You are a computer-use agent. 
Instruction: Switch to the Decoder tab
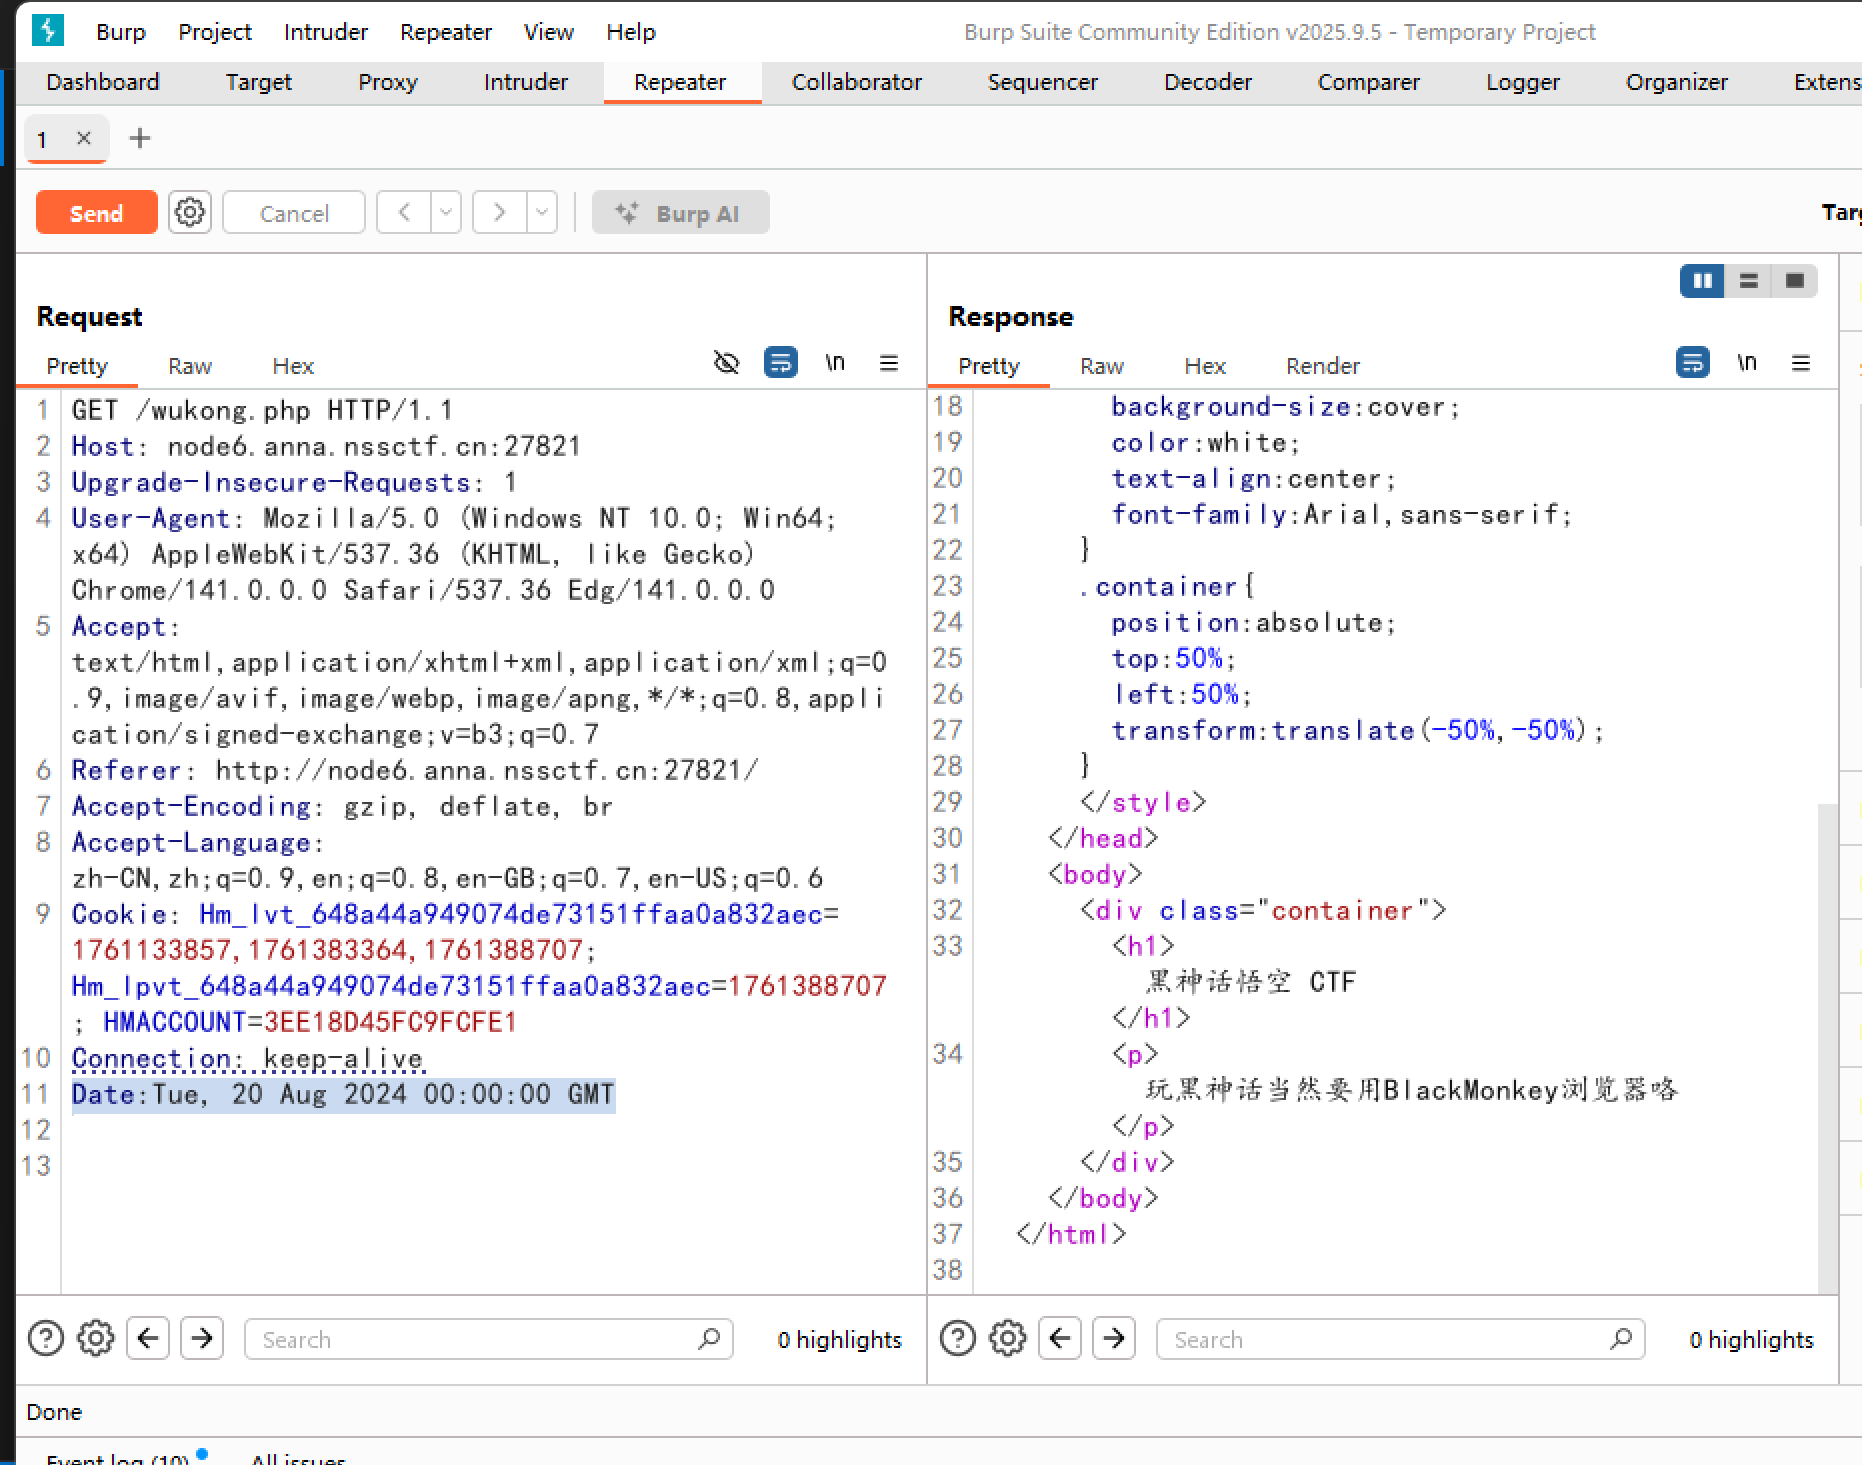1207,82
